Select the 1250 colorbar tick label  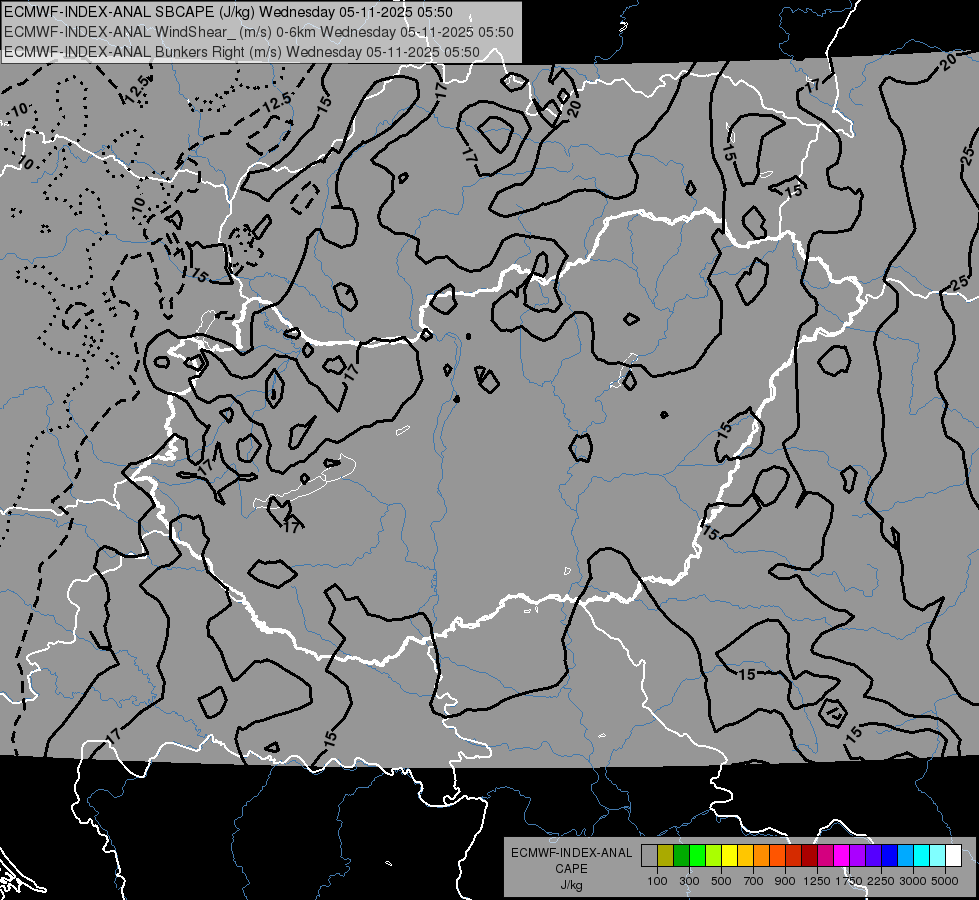click(x=817, y=881)
